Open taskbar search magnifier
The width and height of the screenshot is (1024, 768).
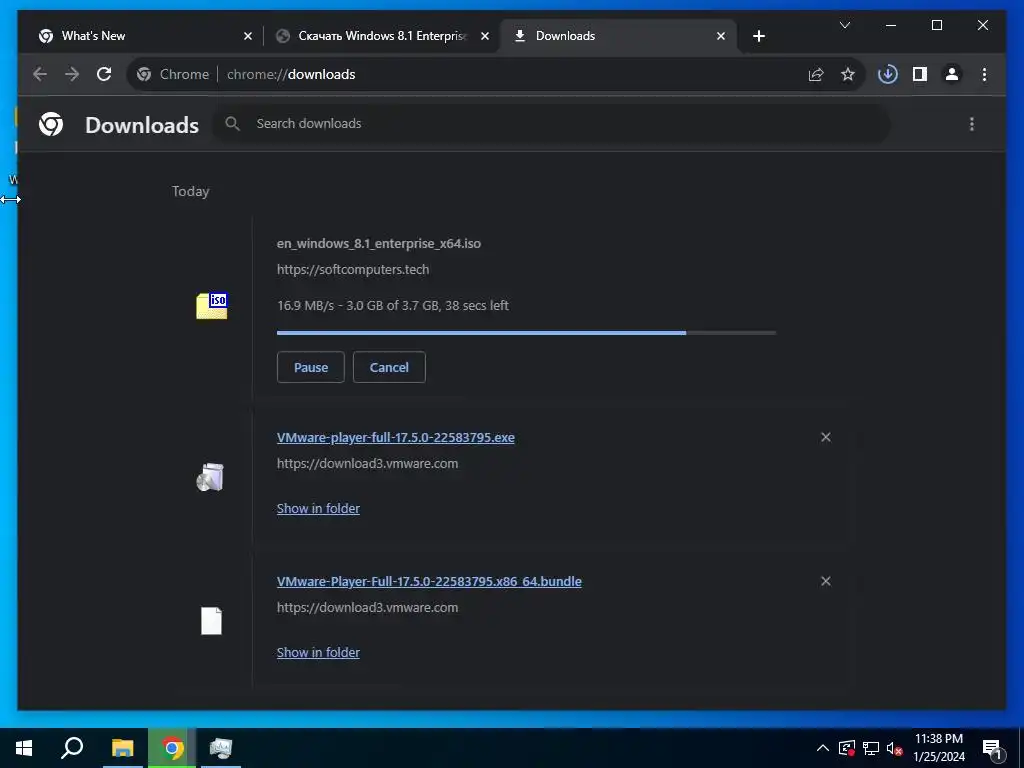72,748
